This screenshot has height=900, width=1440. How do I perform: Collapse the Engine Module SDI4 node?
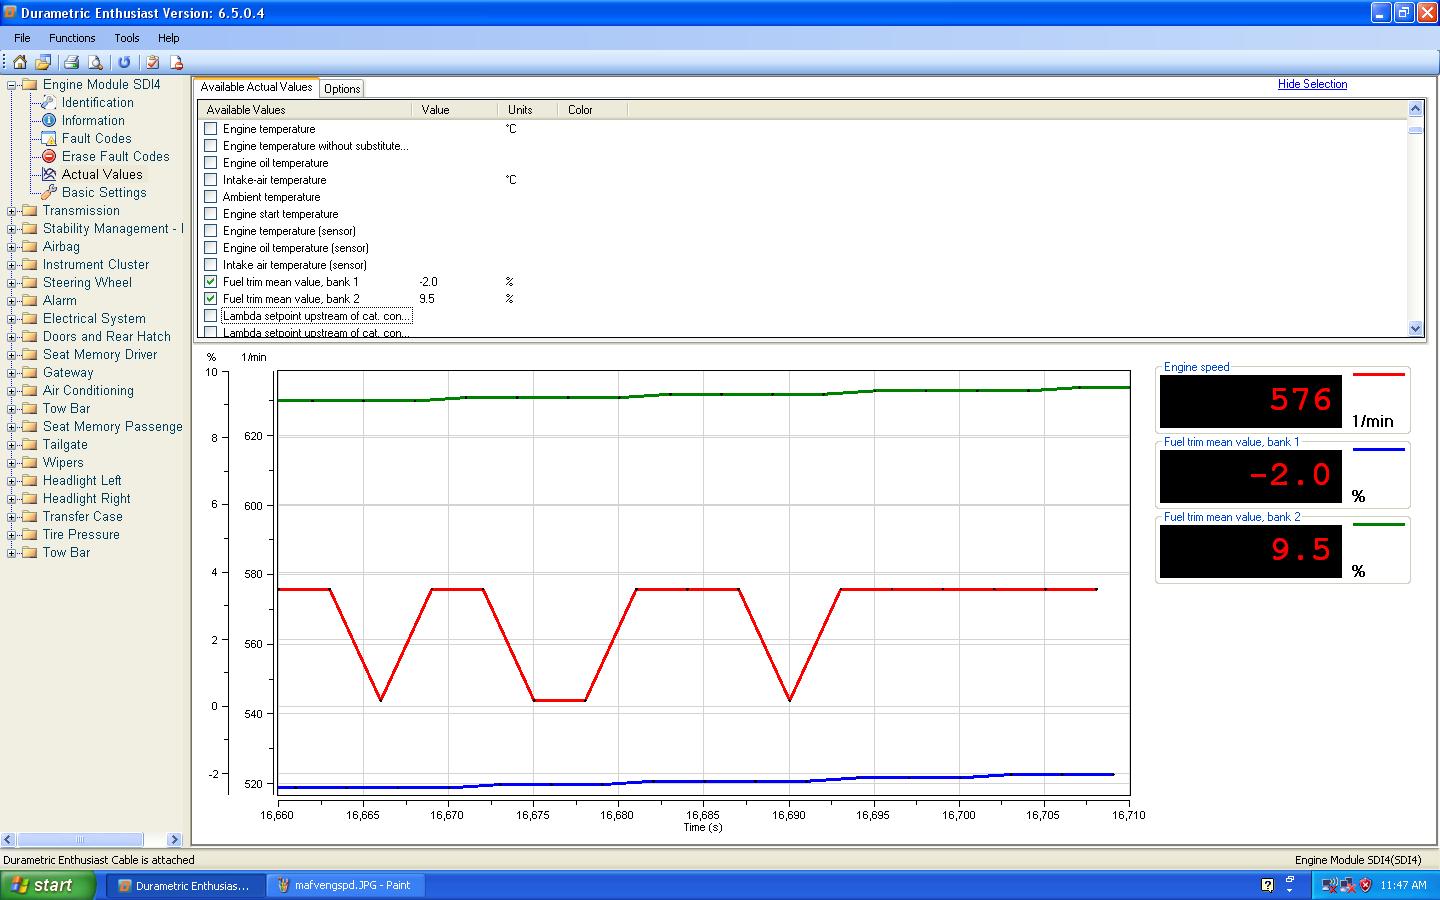click(x=11, y=85)
